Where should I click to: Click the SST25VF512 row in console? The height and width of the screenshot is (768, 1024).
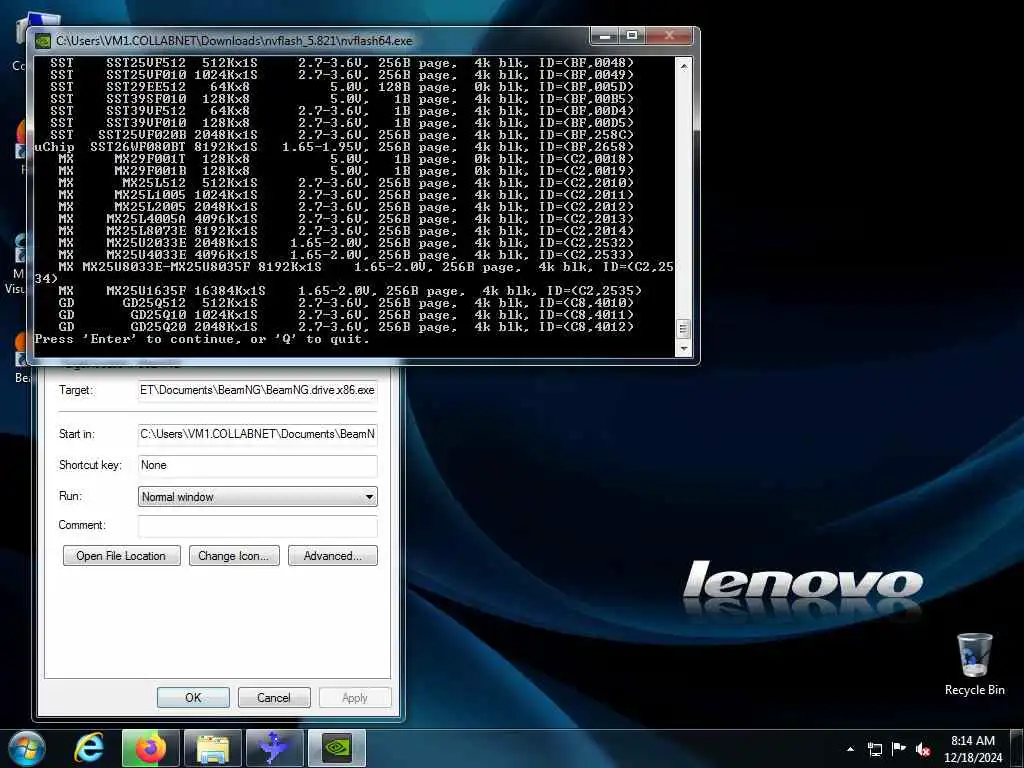click(342, 63)
